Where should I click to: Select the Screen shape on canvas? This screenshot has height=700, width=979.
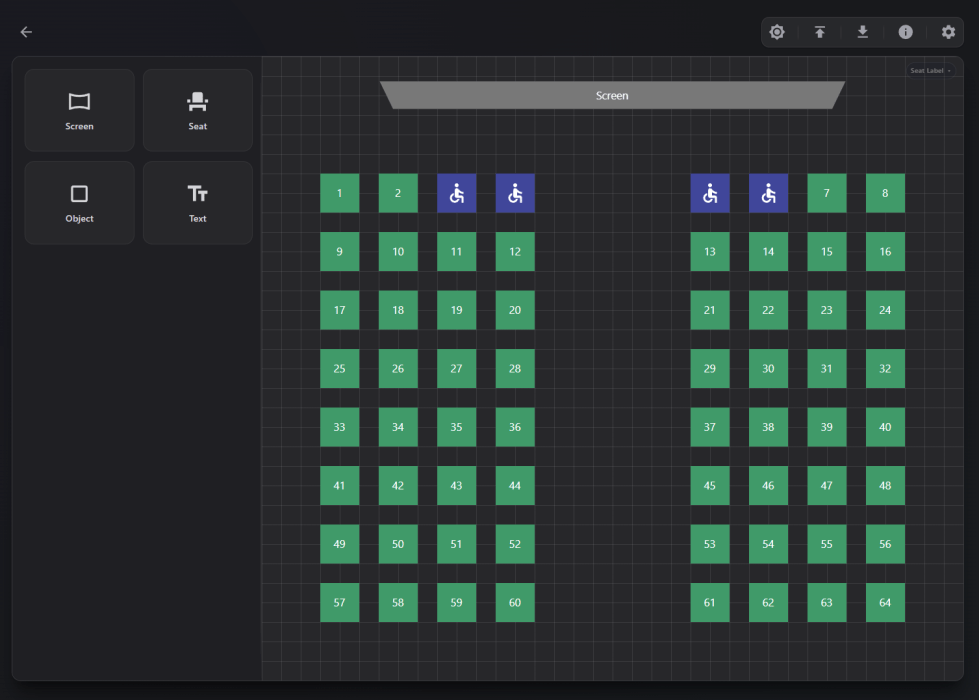[612, 95]
